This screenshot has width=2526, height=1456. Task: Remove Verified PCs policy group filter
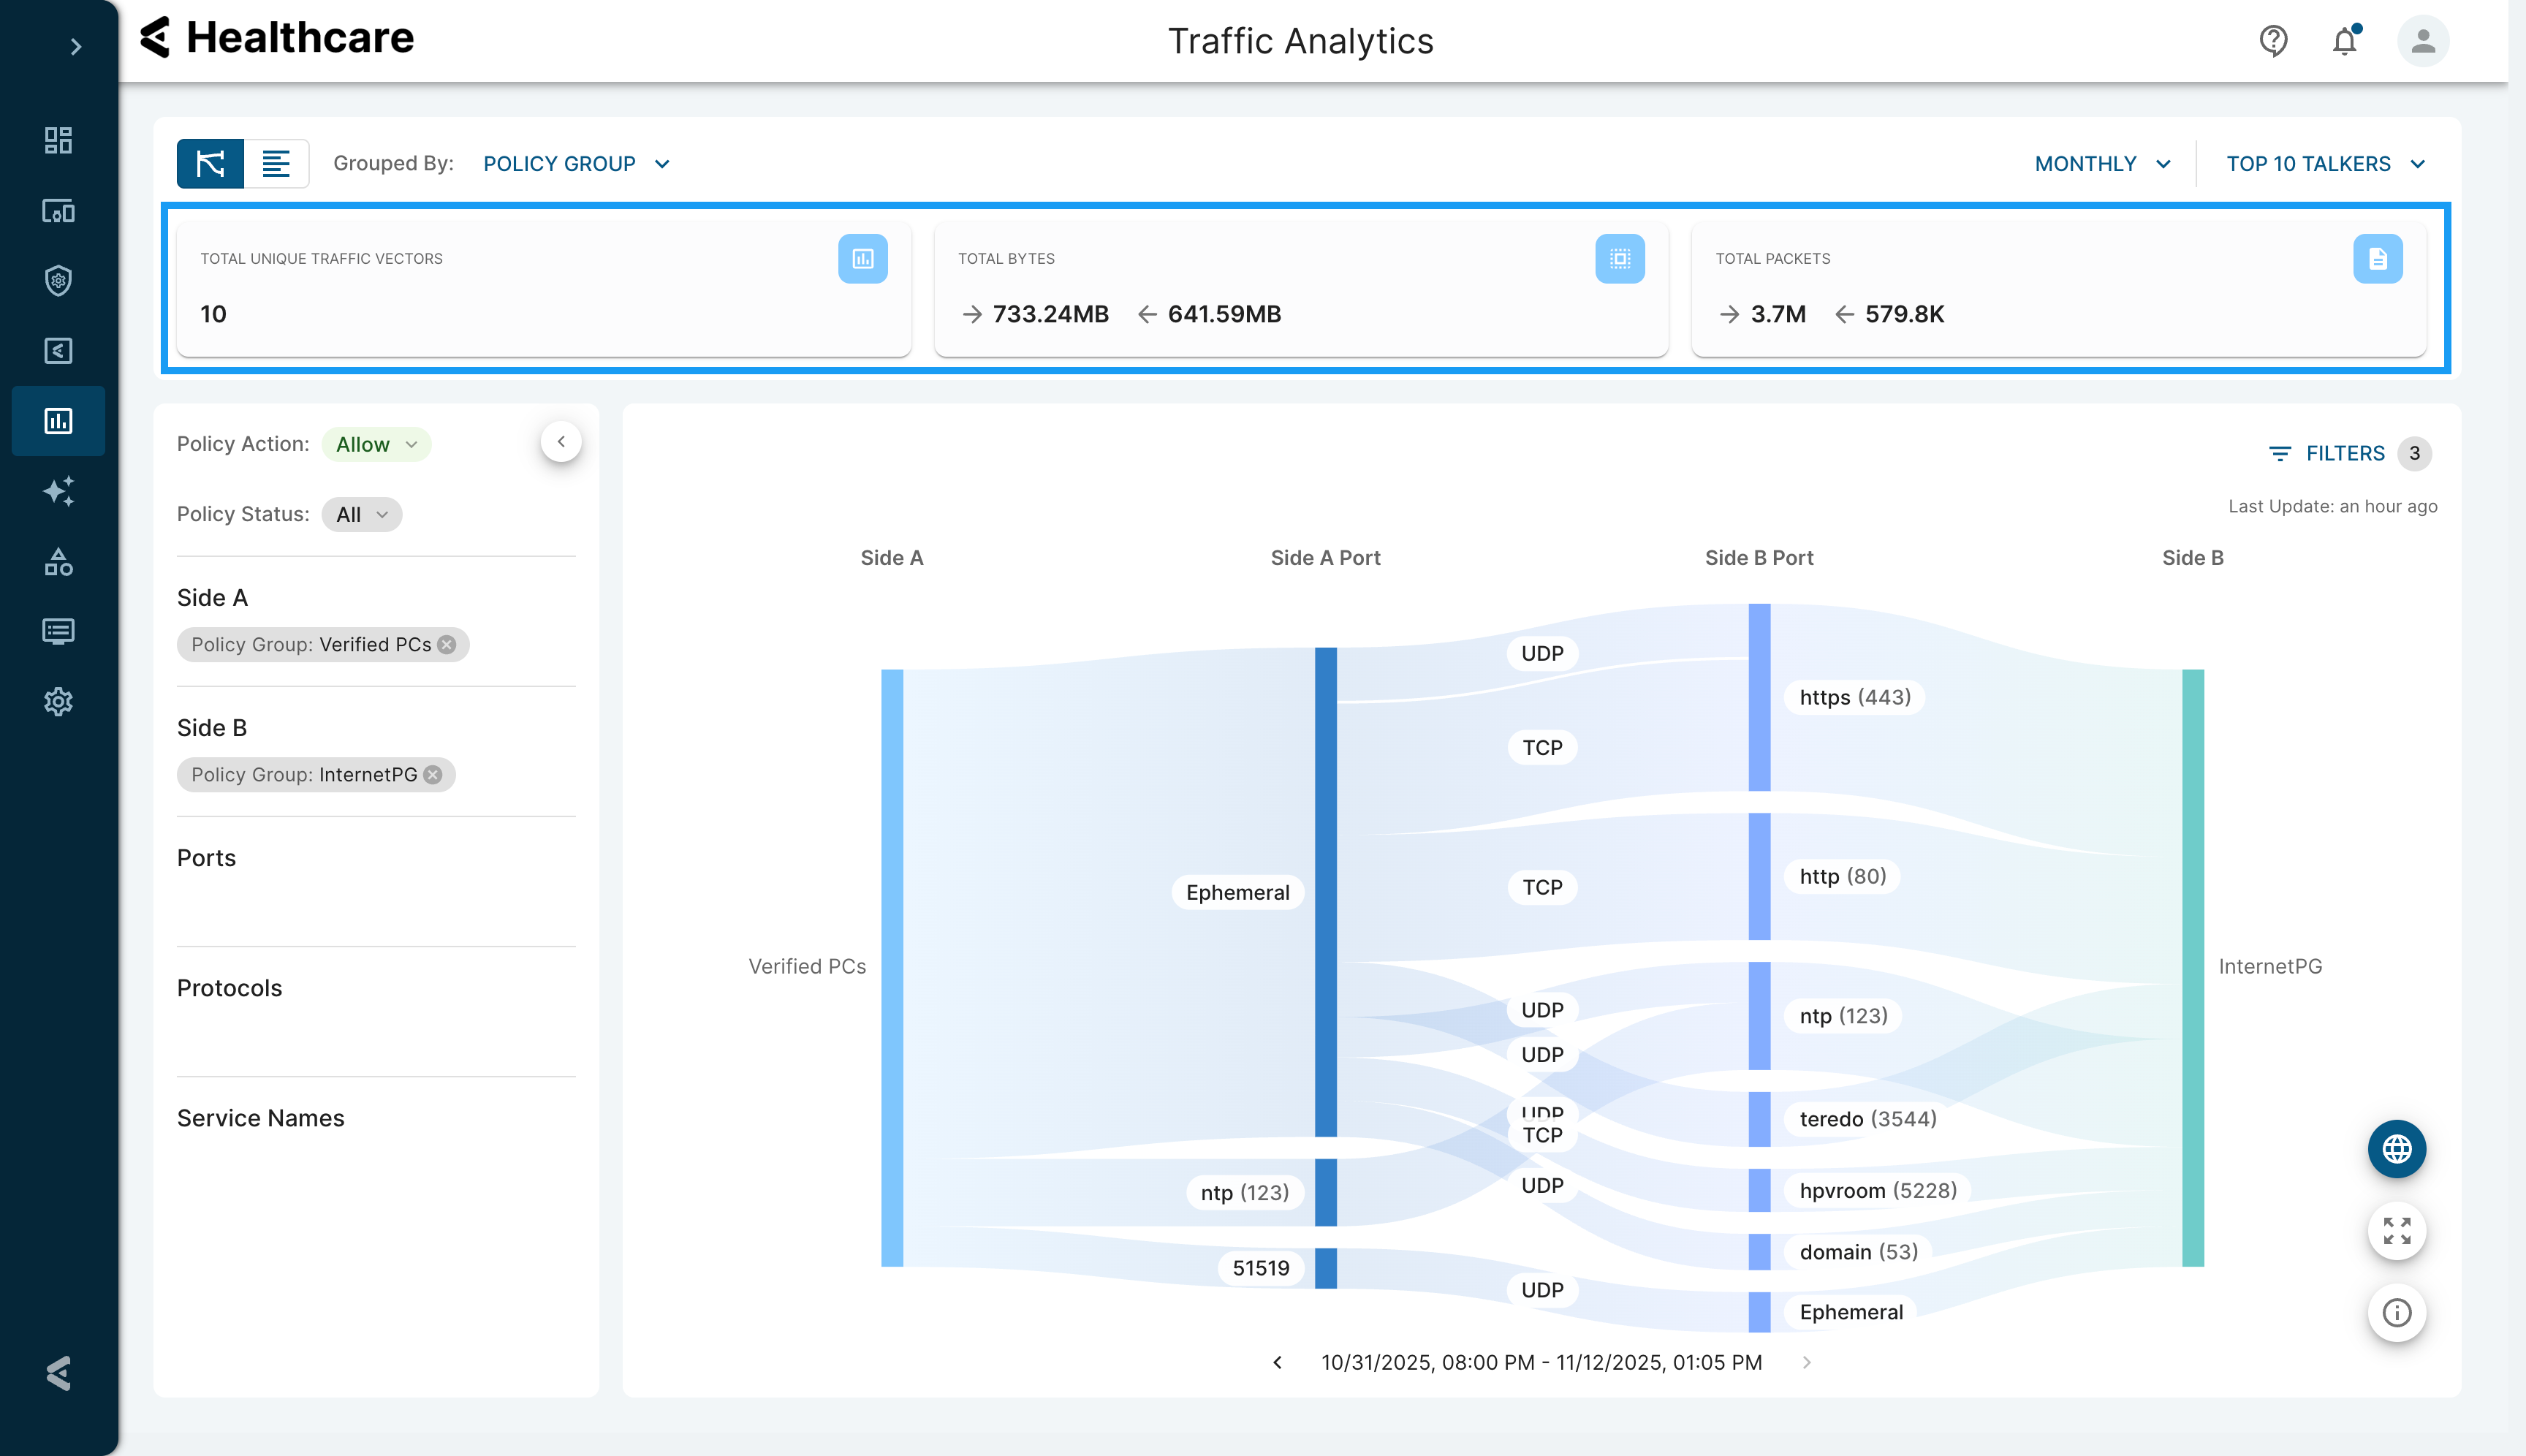tap(447, 645)
